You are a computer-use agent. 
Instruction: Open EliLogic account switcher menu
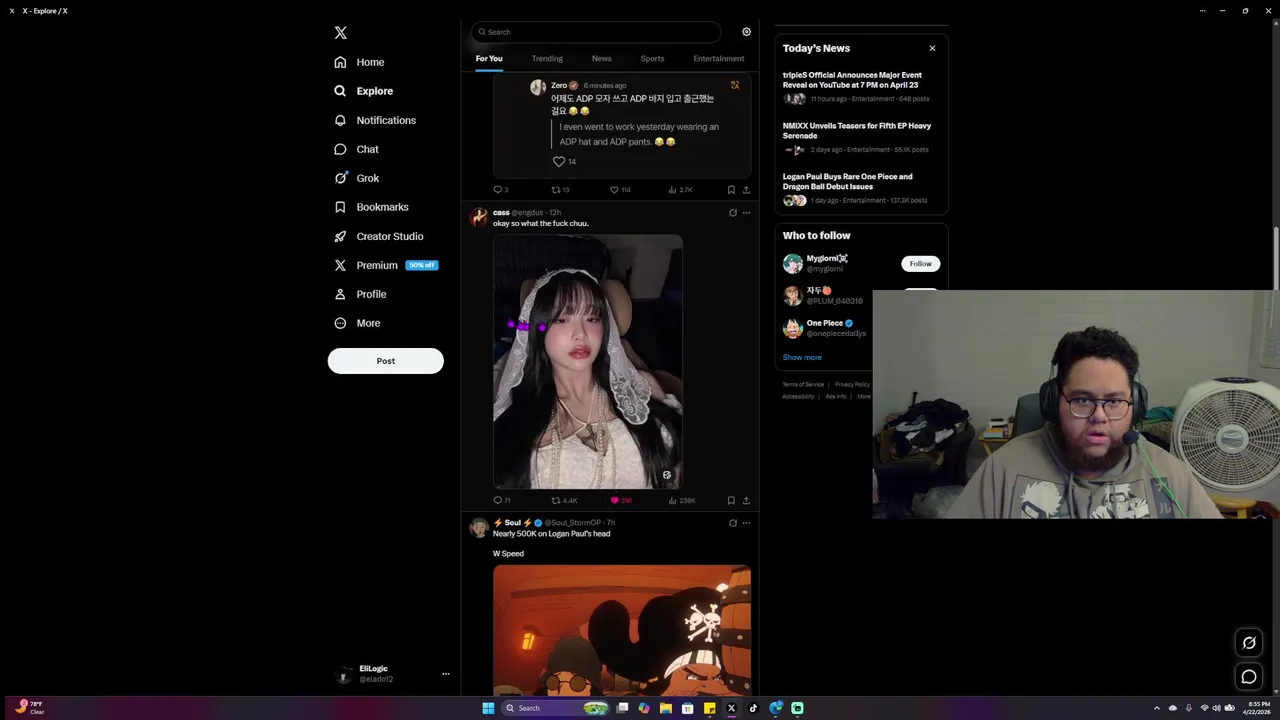pyautogui.click(x=446, y=674)
